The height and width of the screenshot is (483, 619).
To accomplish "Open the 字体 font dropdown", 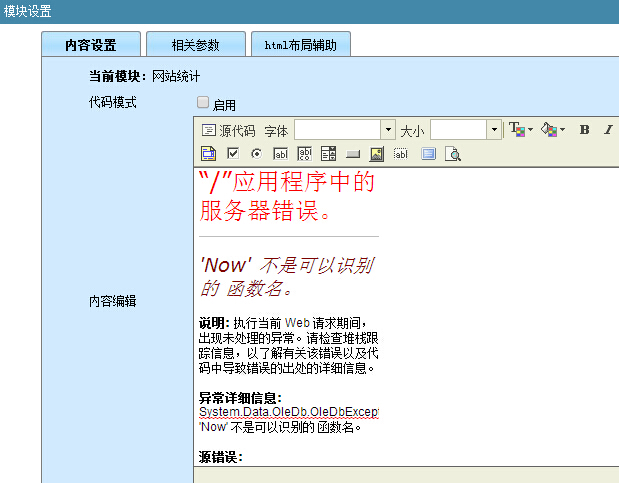I will coord(388,130).
